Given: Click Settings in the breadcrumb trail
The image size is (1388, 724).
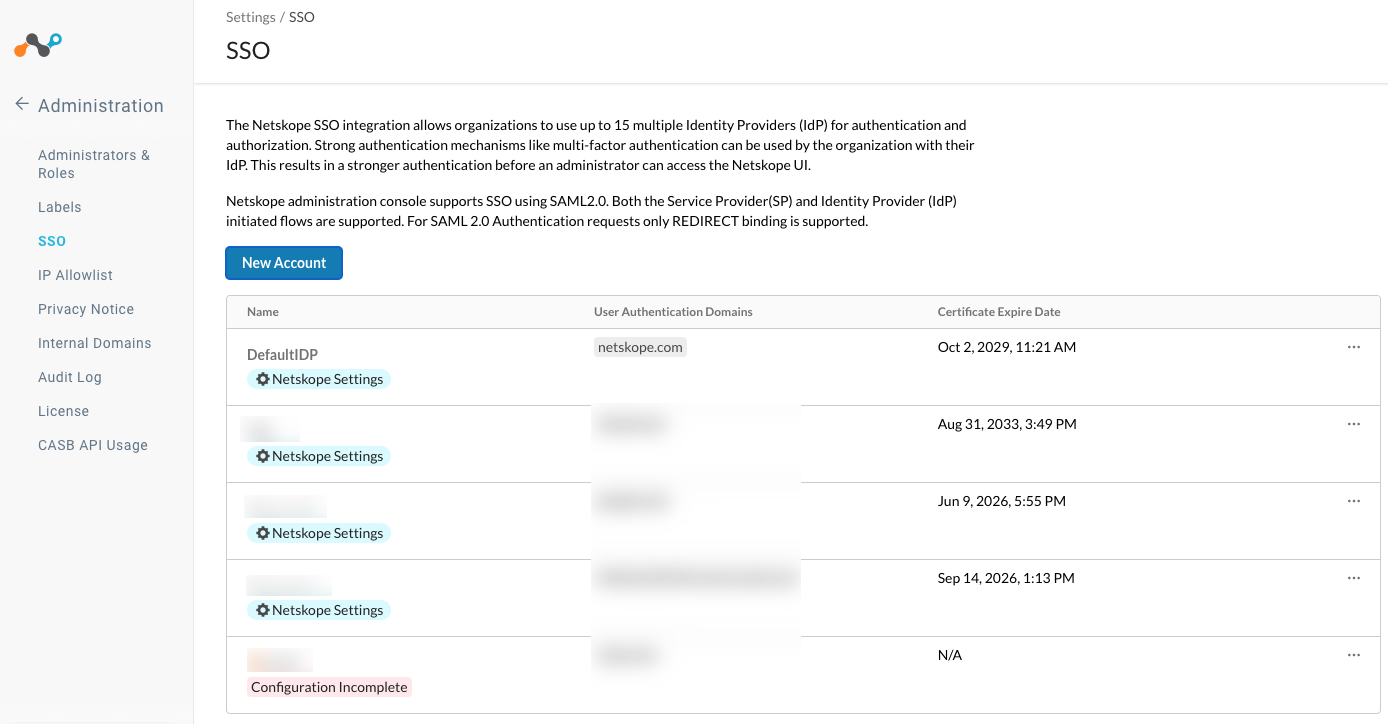Looking at the screenshot, I should point(249,17).
